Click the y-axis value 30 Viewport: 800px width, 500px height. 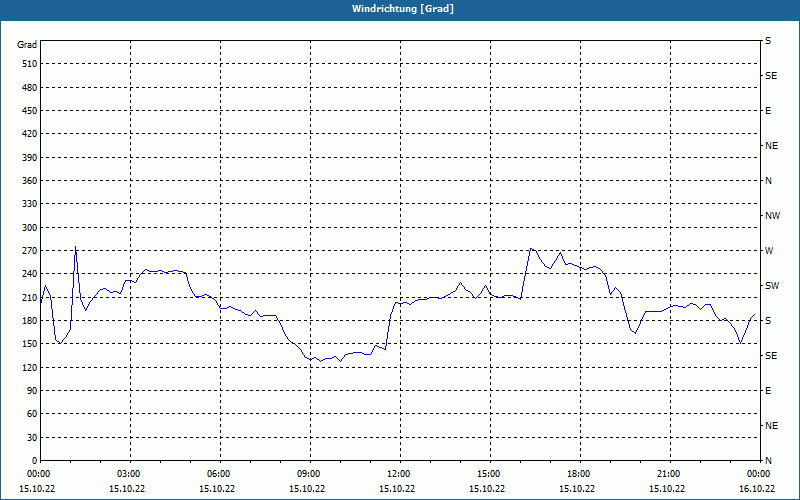[x=32, y=437]
